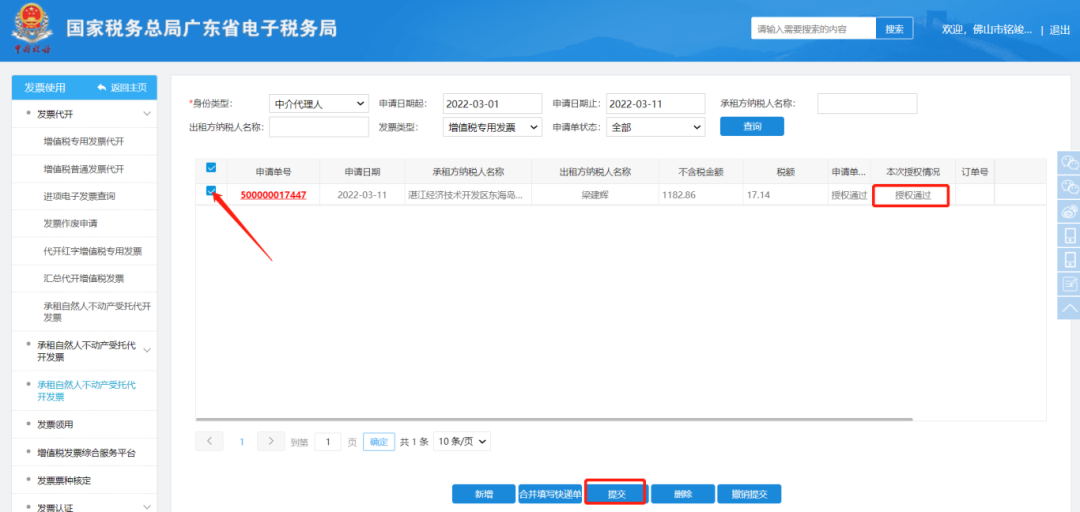The width and height of the screenshot is (1080, 512).
Task: Click the 申请日期 column header
Action: point(362,172)
